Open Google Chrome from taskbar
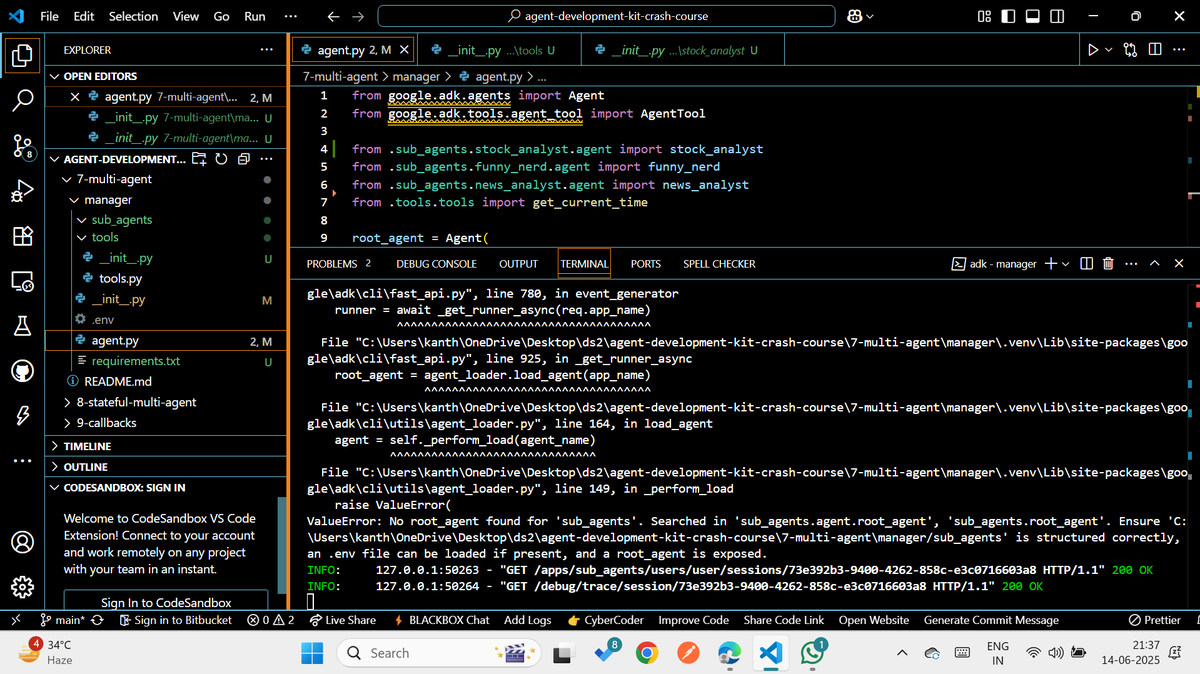The height and width of the screenshot is (674, 1200). (647, 653)
